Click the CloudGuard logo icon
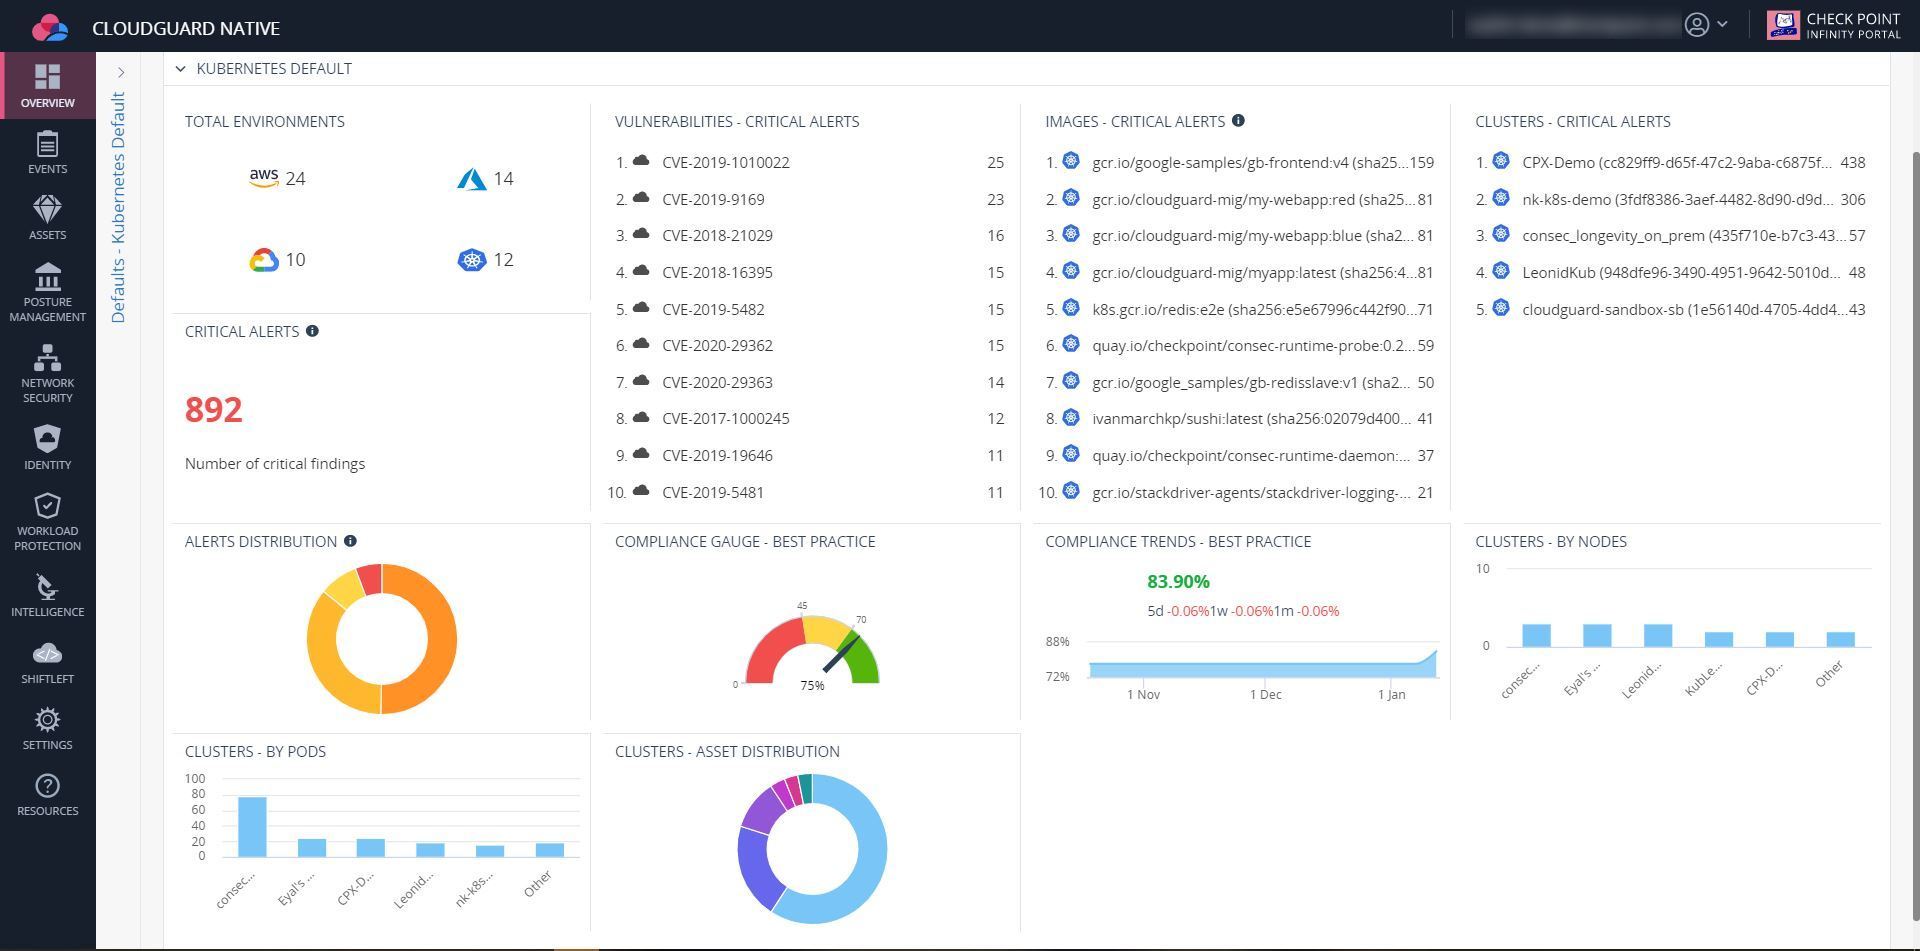 point(49,28)
